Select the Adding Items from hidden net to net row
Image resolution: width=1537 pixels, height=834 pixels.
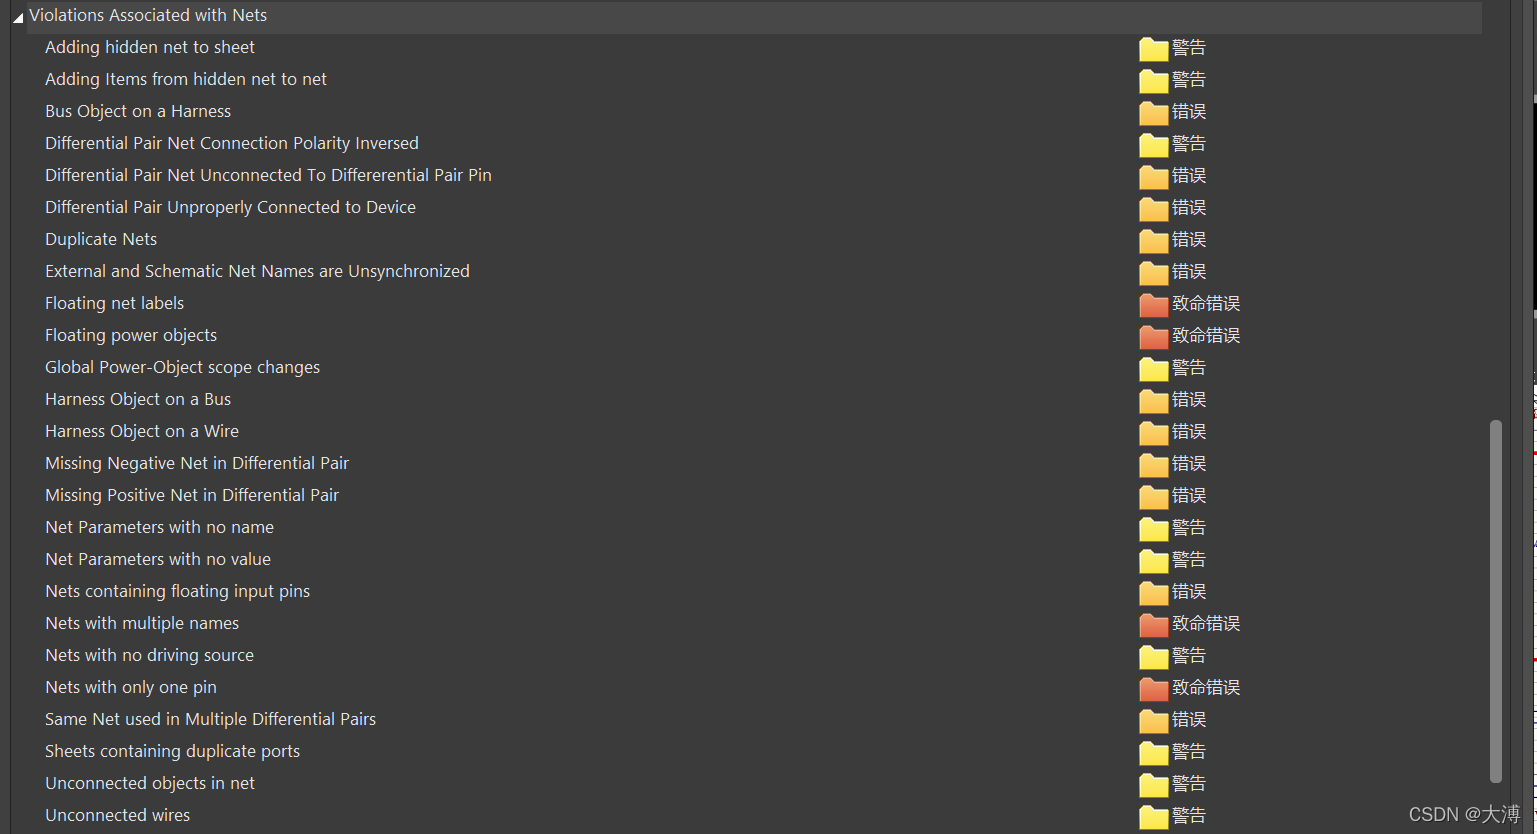(x=186, y=79)
